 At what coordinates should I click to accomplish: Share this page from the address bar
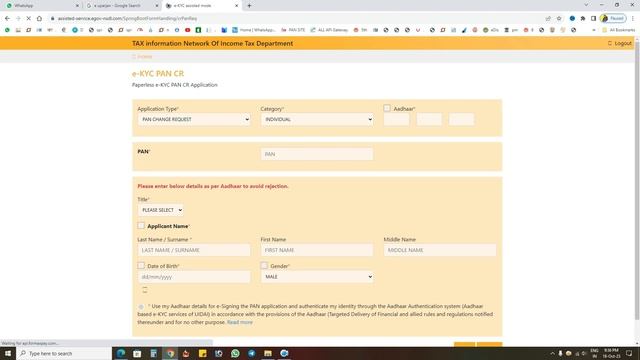click(x=548, y=18)
